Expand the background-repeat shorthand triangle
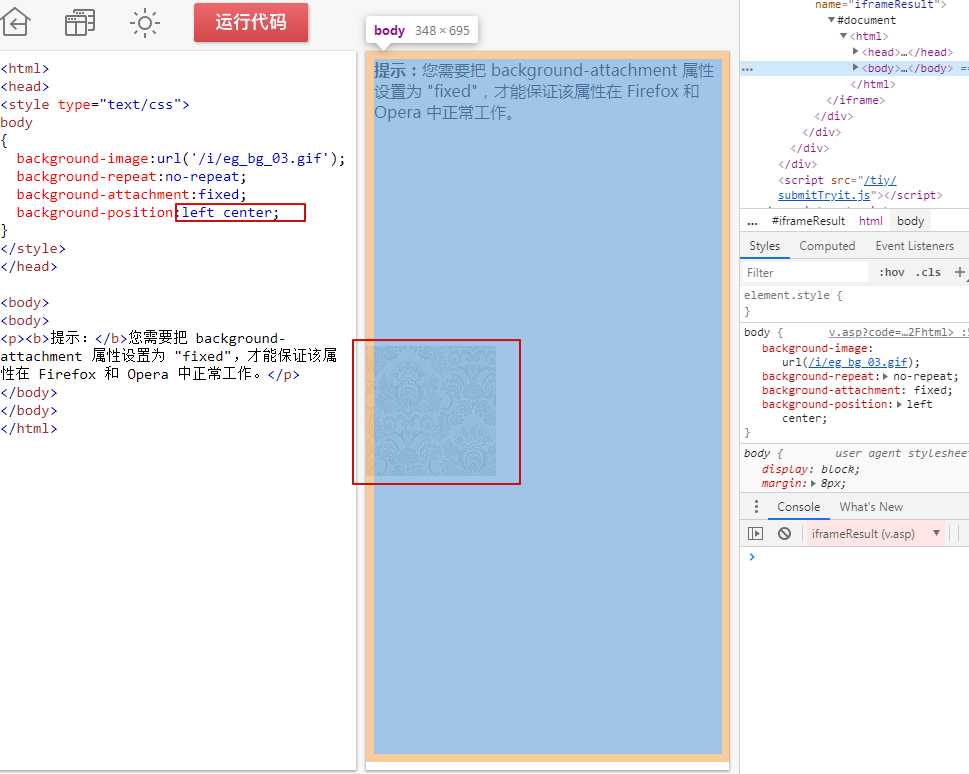Image resolution: width=969 pixels, height=774 pixels. pos(886,376)
